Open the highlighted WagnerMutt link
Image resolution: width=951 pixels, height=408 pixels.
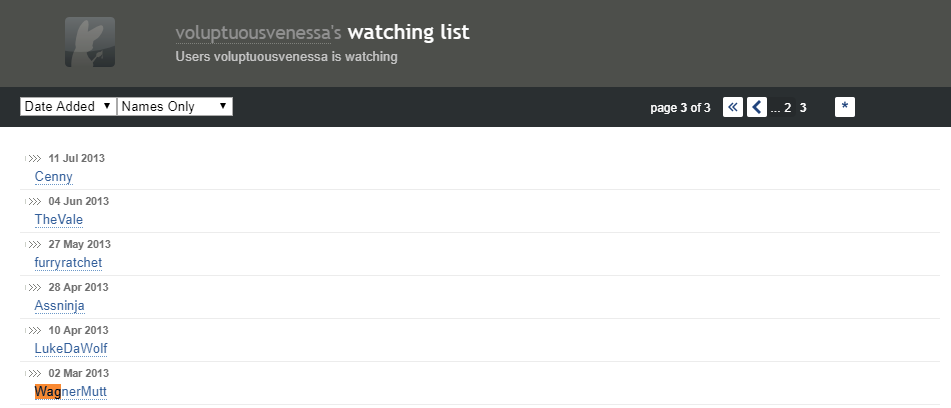[x=71, y=392]
